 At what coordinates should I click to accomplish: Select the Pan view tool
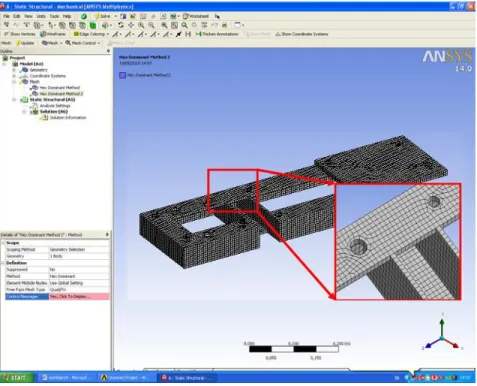[131, 25]
